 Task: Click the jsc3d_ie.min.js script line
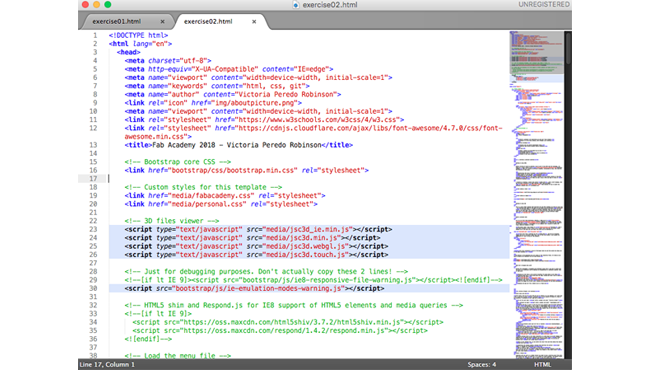258,229
